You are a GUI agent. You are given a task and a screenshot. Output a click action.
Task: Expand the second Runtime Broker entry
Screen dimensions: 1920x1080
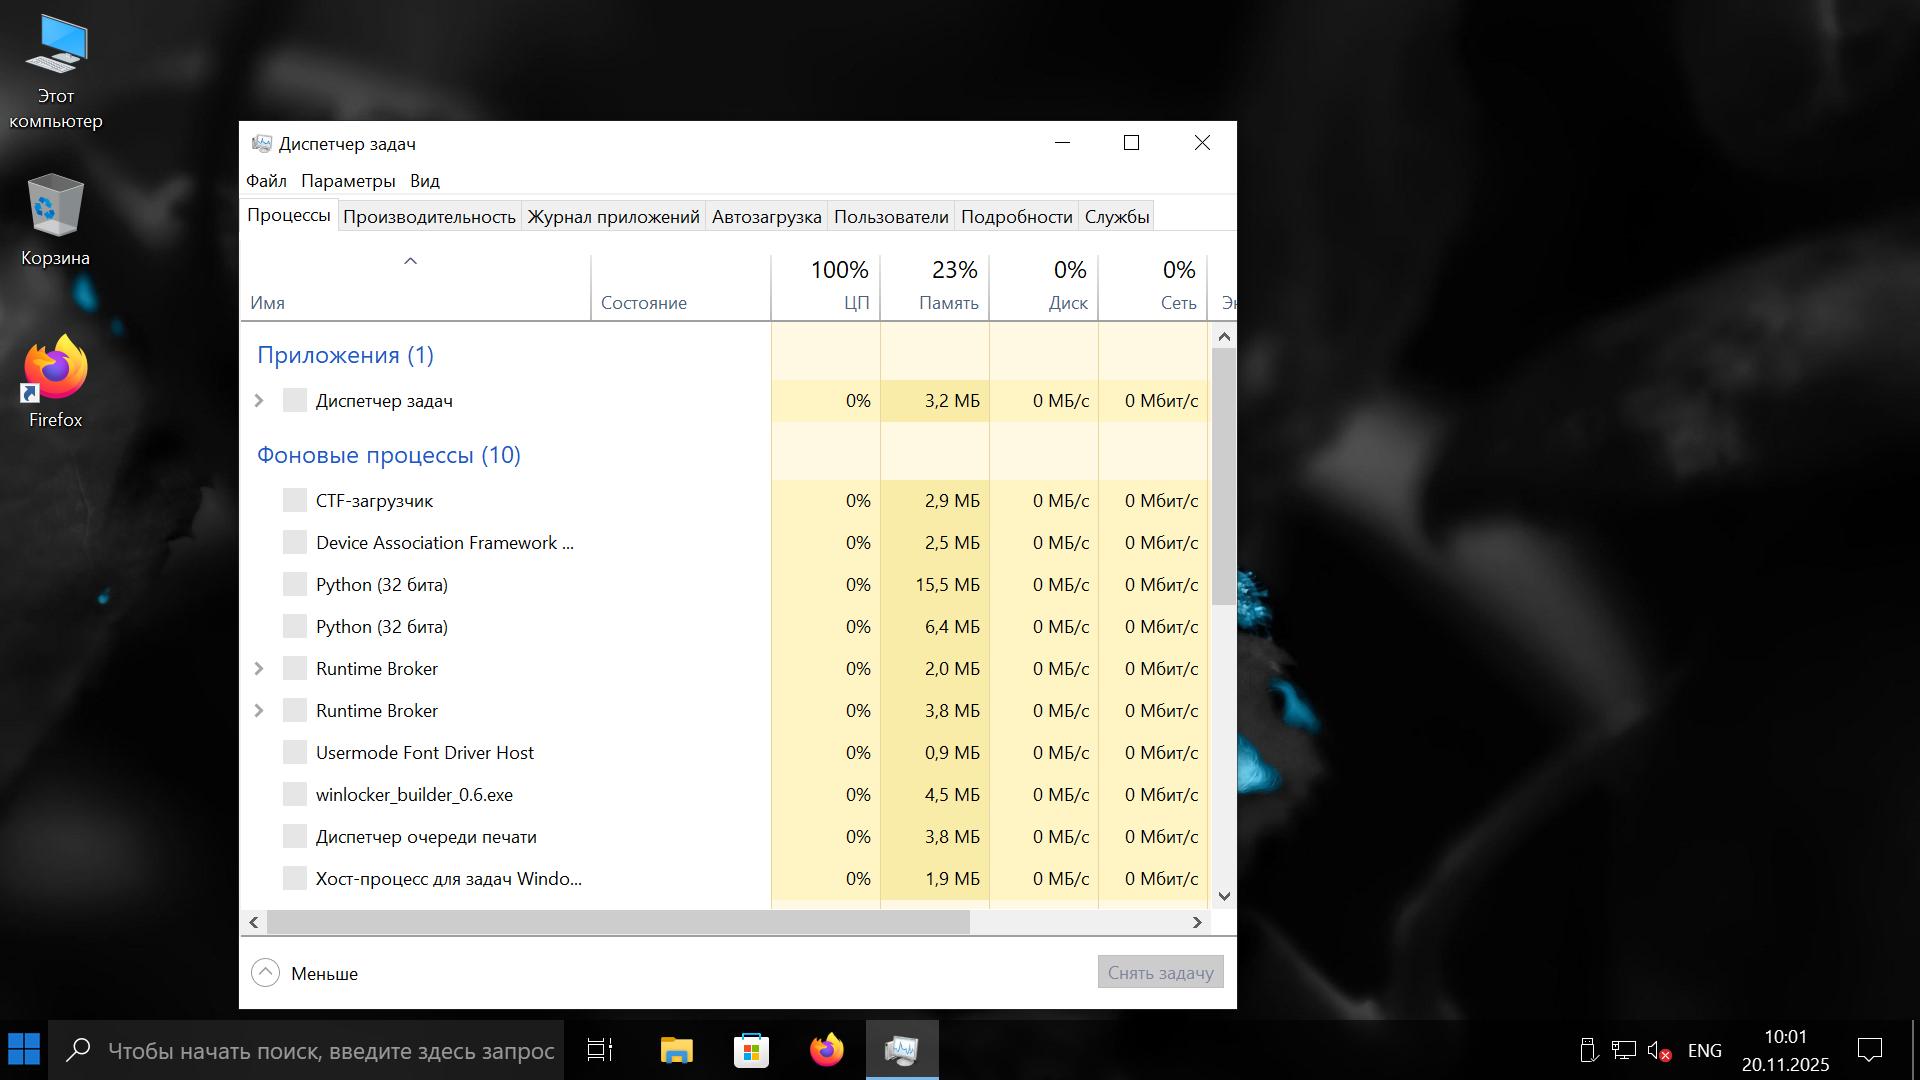pos(259,711)
